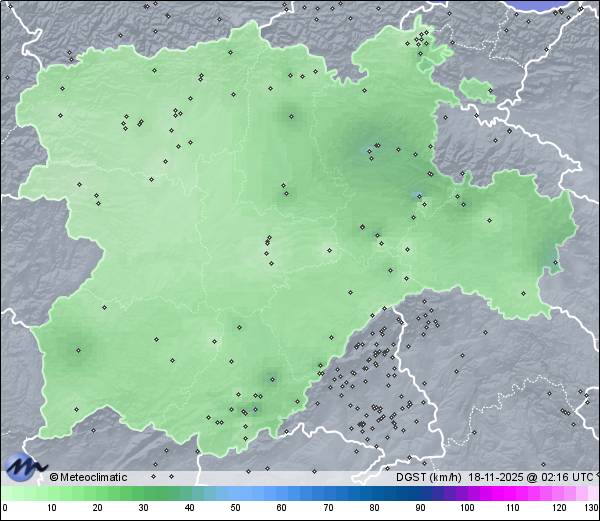Click the scale number 60 on the legend
This screenshot has height=521, width=600.
[282, 509]
